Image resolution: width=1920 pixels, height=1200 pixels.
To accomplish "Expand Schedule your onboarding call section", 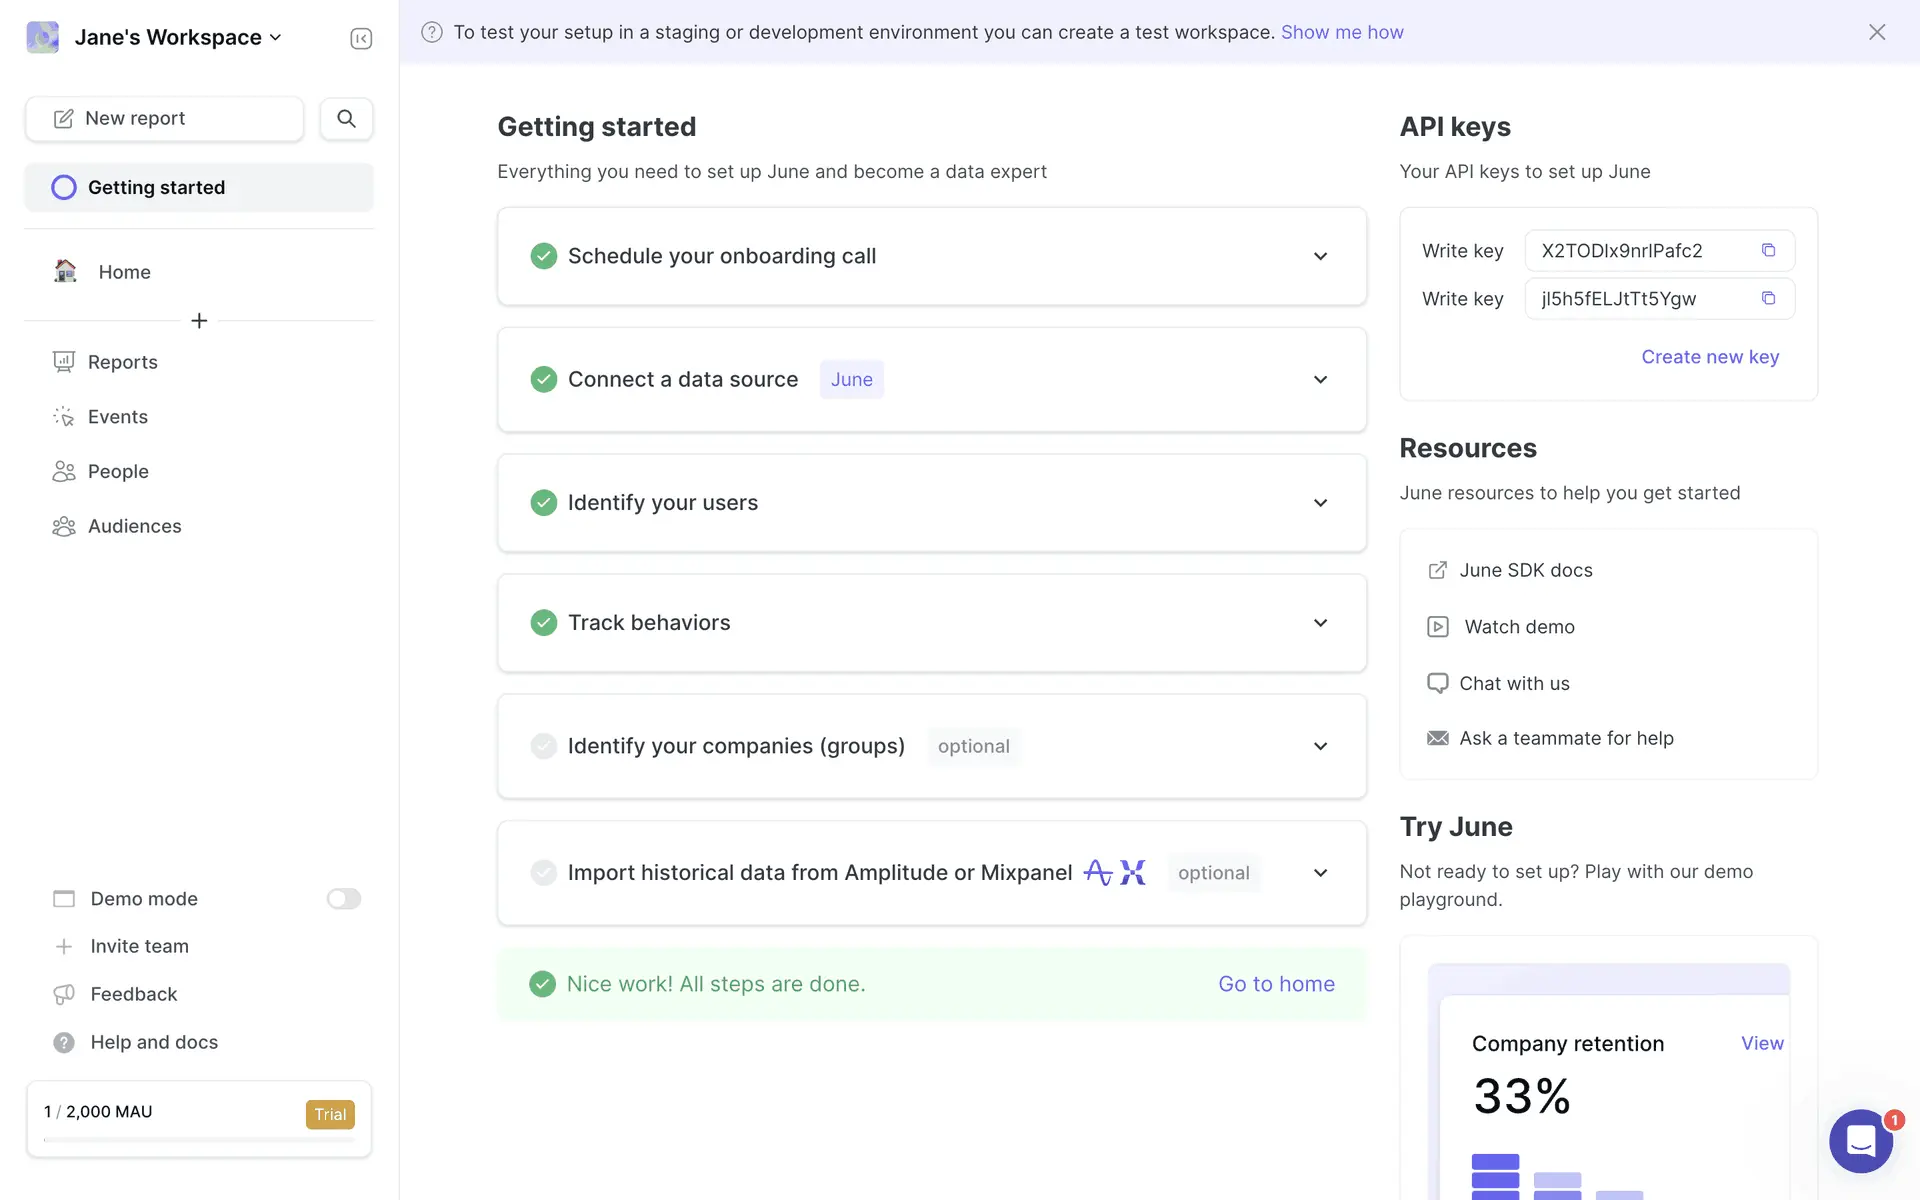I will (x=1320, y=256).
